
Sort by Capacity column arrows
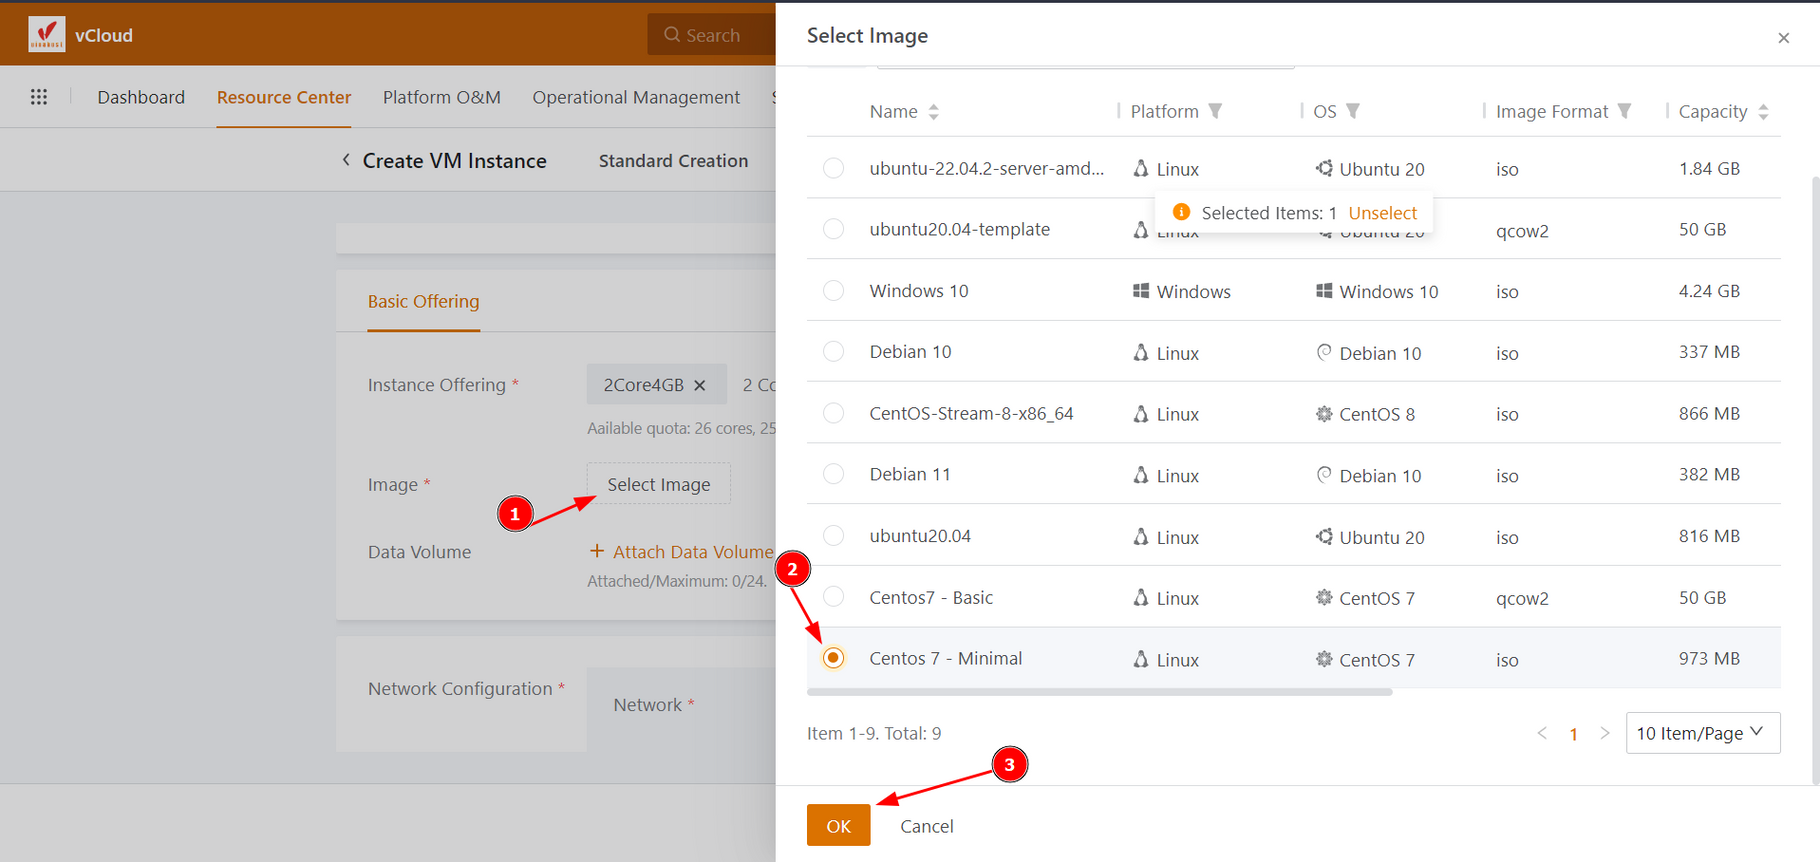[x=1763, y=112]
